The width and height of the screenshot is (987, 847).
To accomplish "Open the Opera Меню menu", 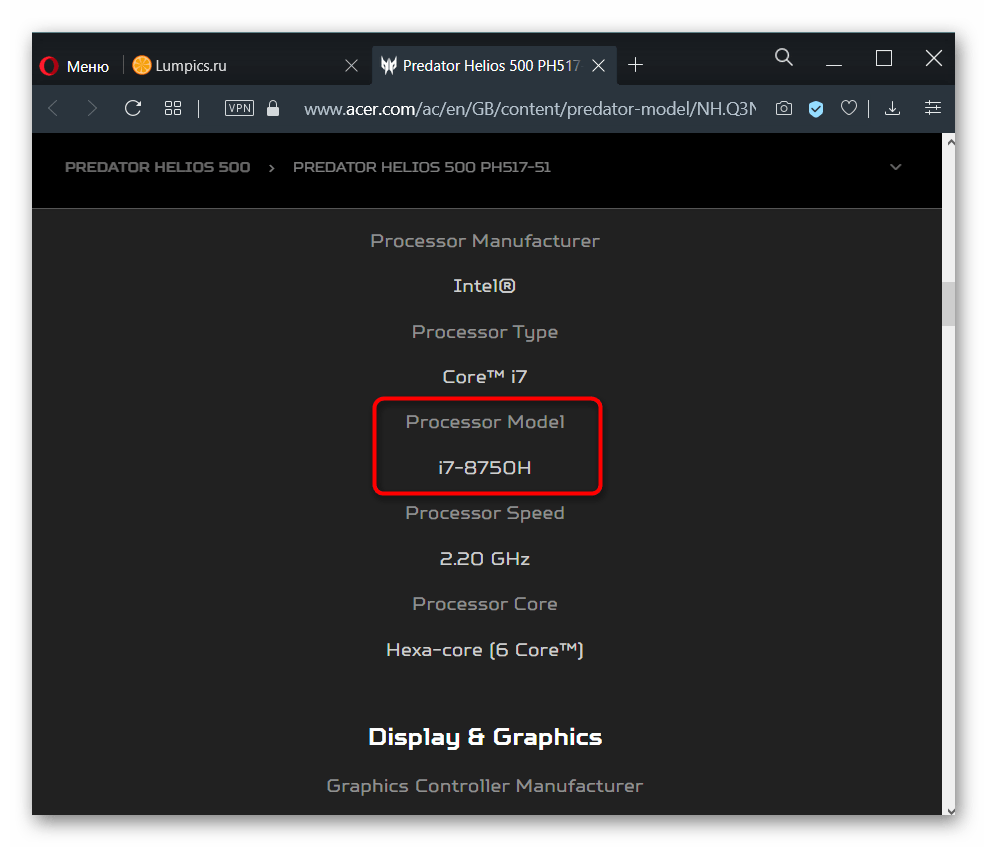I will pyautogui.click(x=75, y=66).
